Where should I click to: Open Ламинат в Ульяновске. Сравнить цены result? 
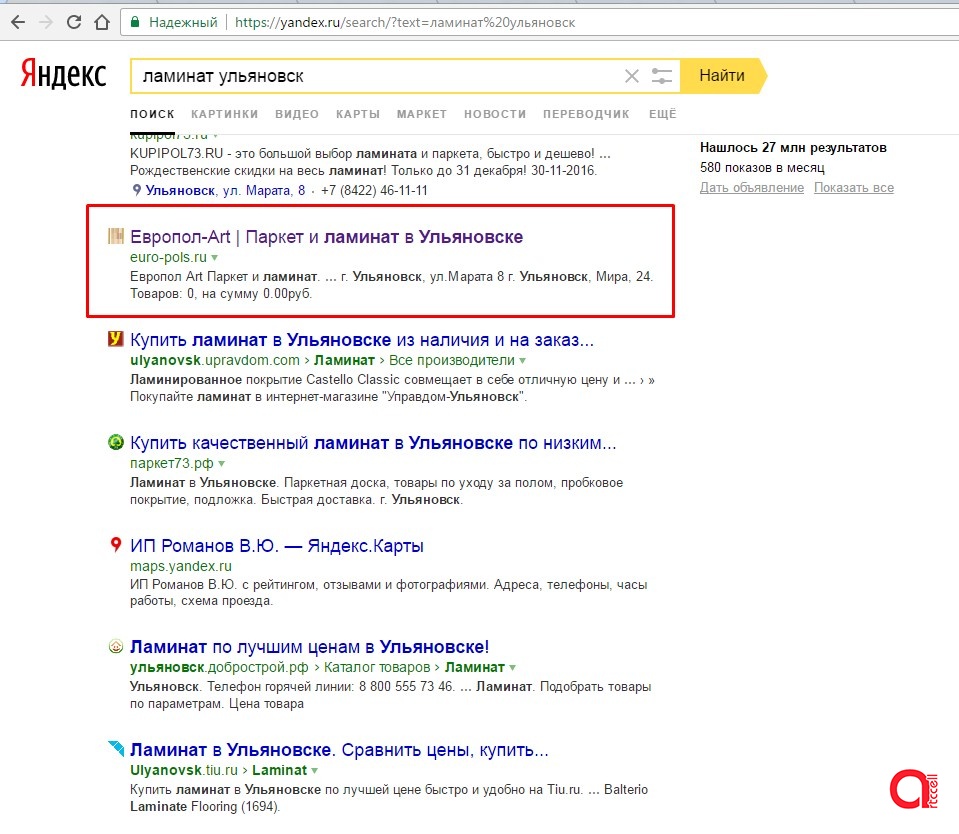click(339, 750)
